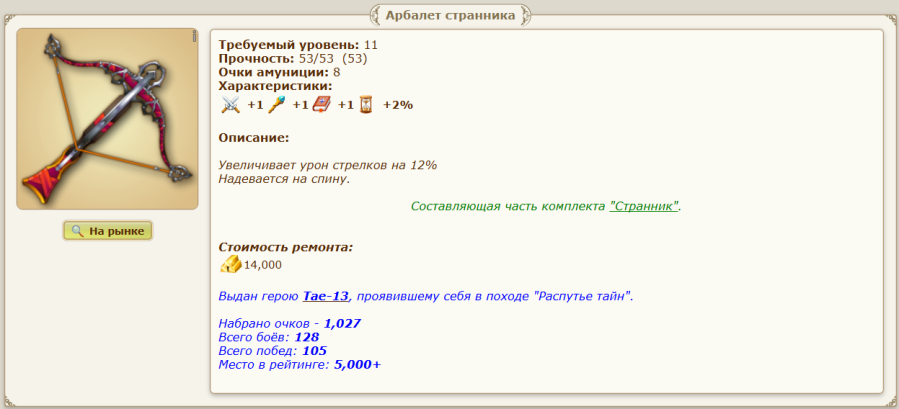Click the Увеличивает урон стрелков на 12% text
The height and width of the screenshot is (409, 899).
(328, 165)
